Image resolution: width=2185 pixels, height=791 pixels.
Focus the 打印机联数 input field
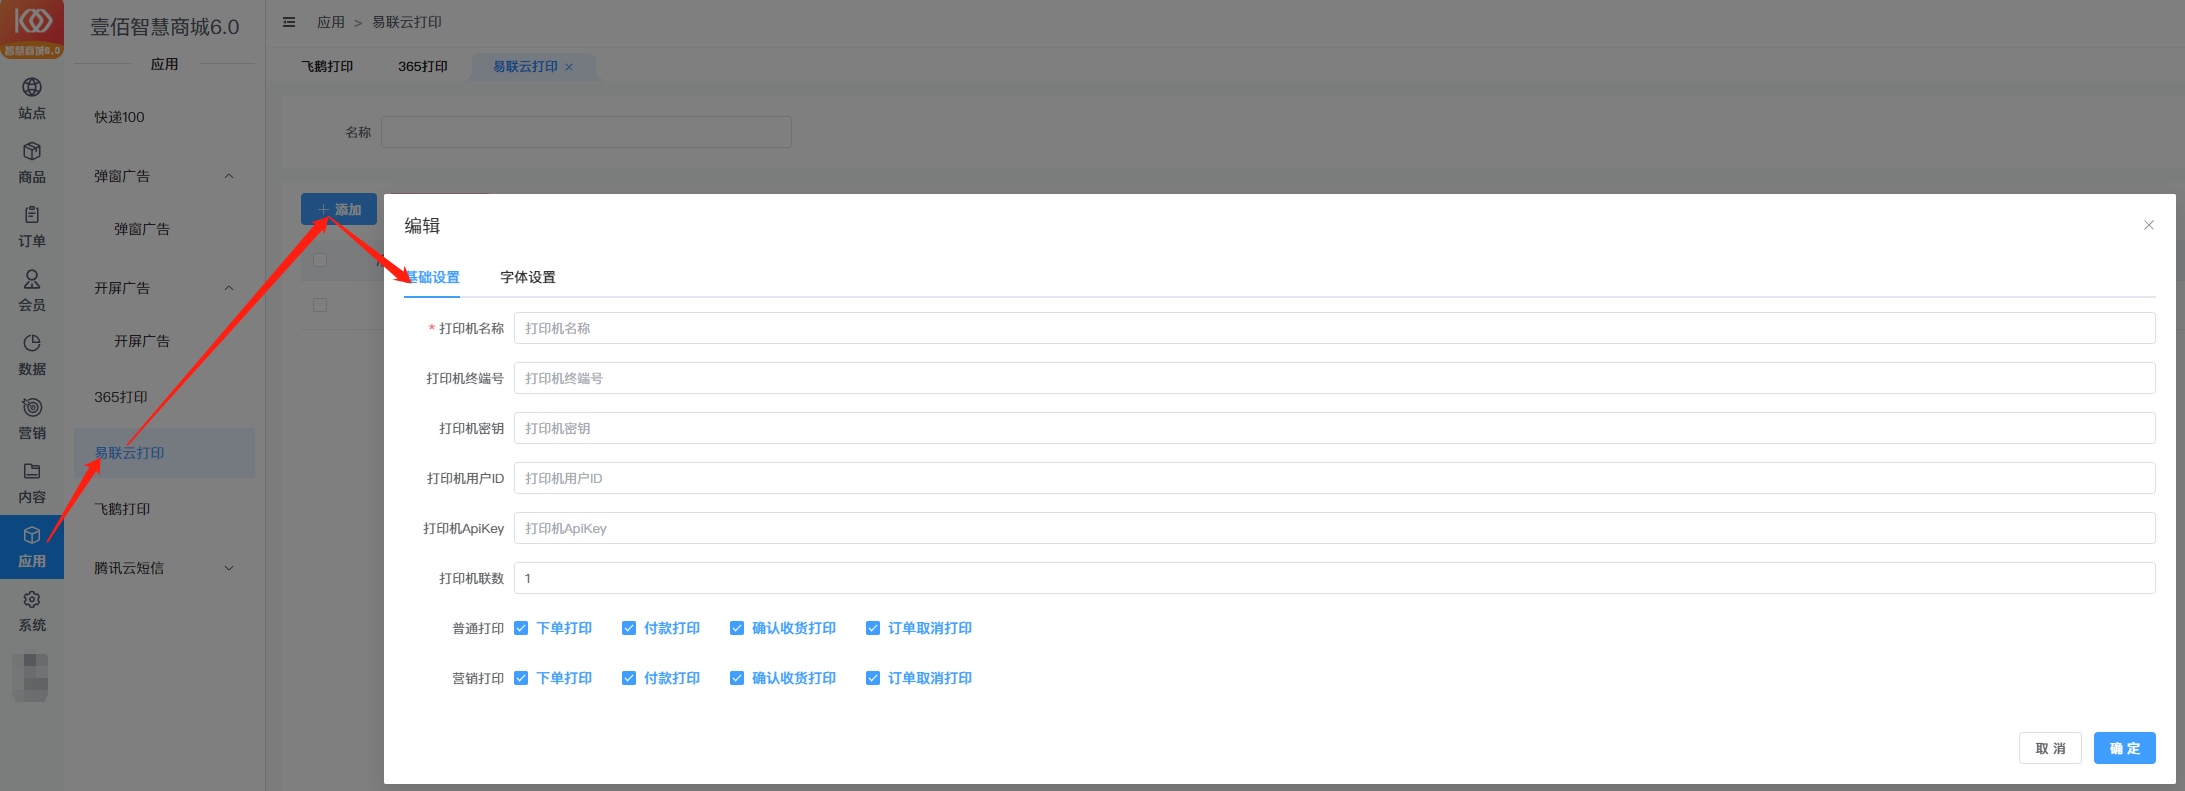click(x=1334, y=578)
